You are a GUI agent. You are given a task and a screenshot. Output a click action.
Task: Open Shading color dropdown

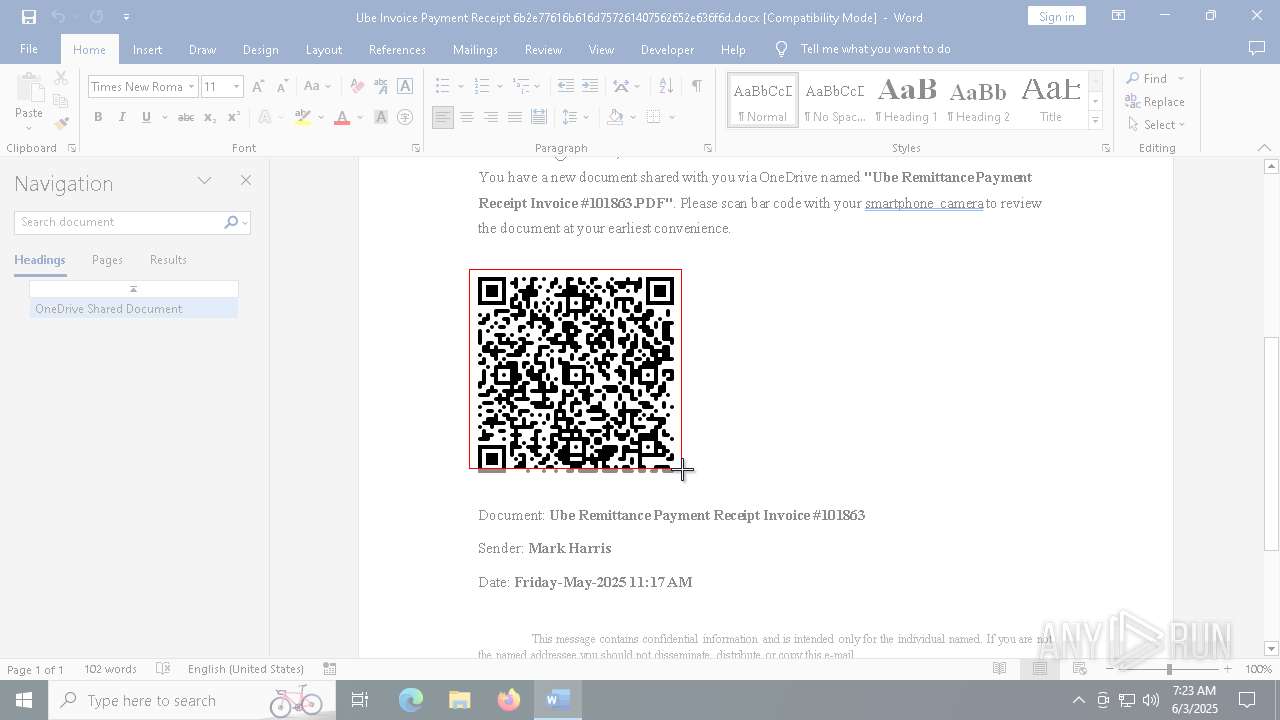(633, 117)
